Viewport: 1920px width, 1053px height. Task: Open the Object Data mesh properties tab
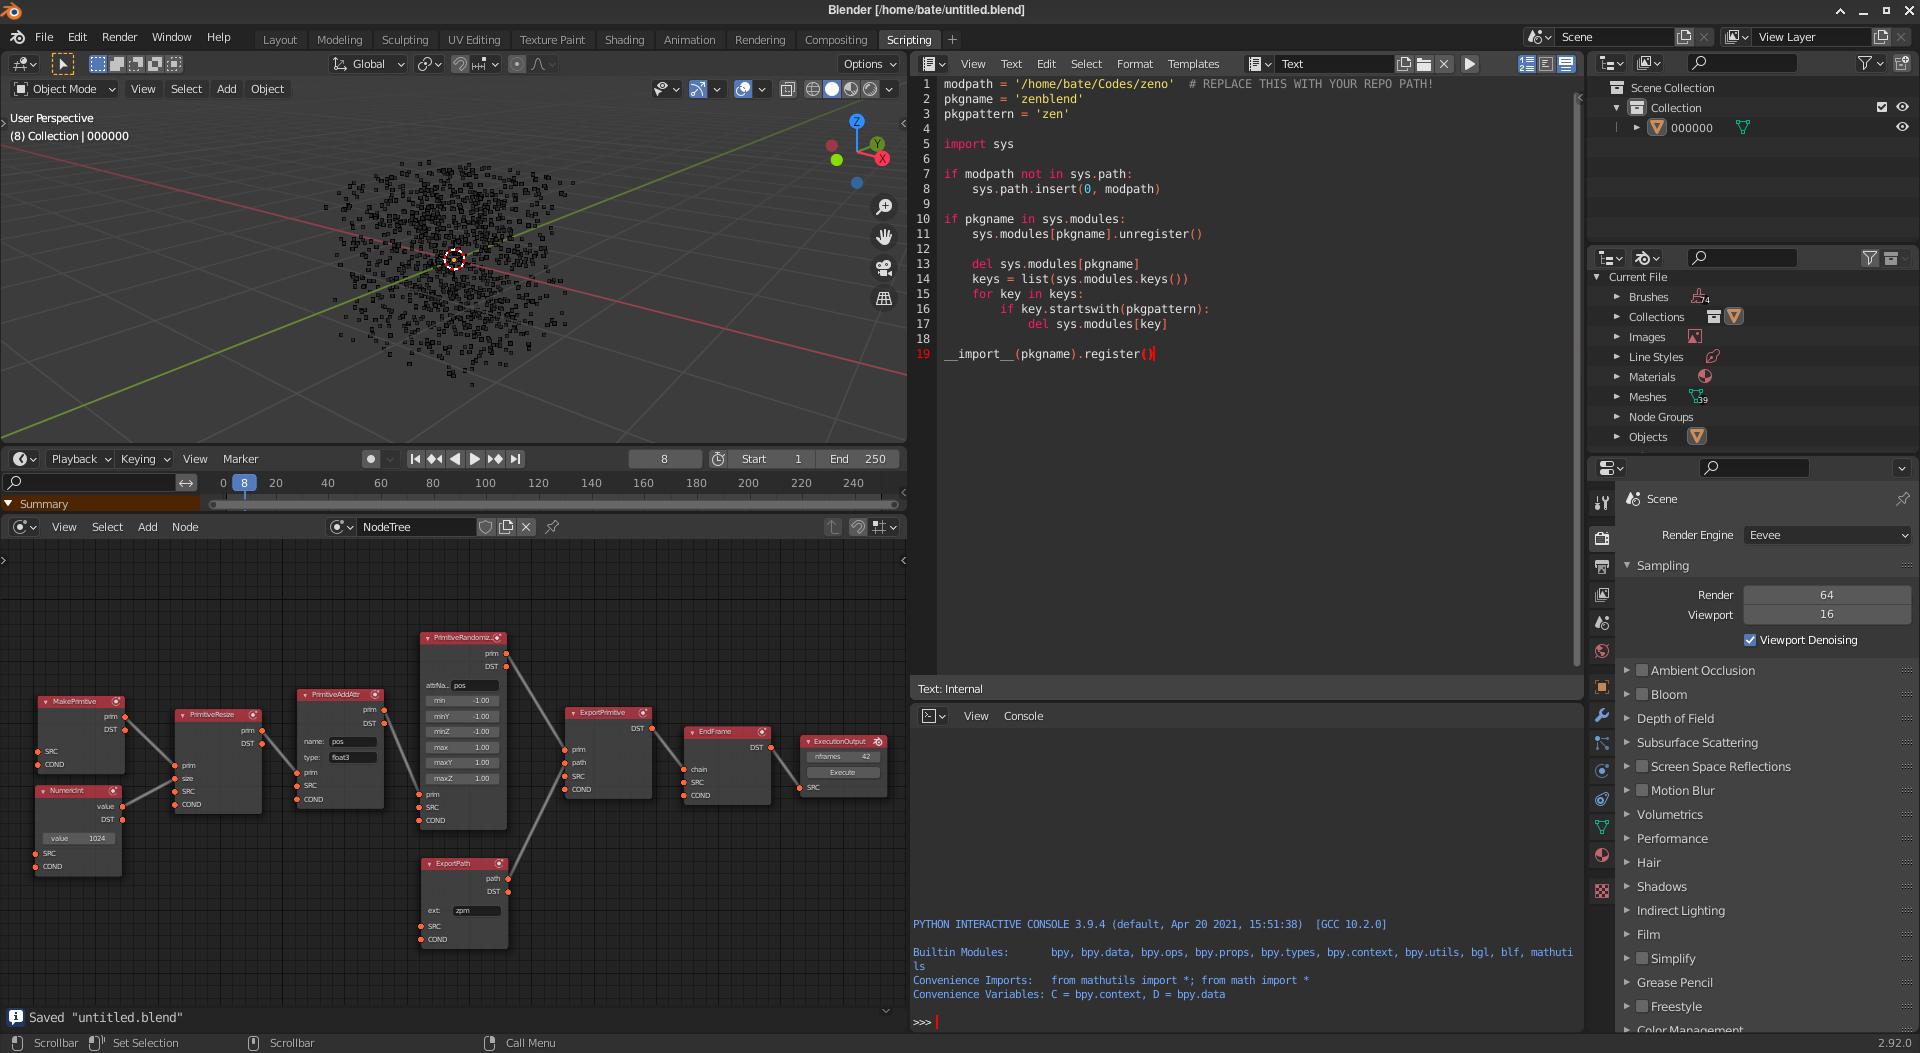pyautogui.click(x=1602, y=827)
